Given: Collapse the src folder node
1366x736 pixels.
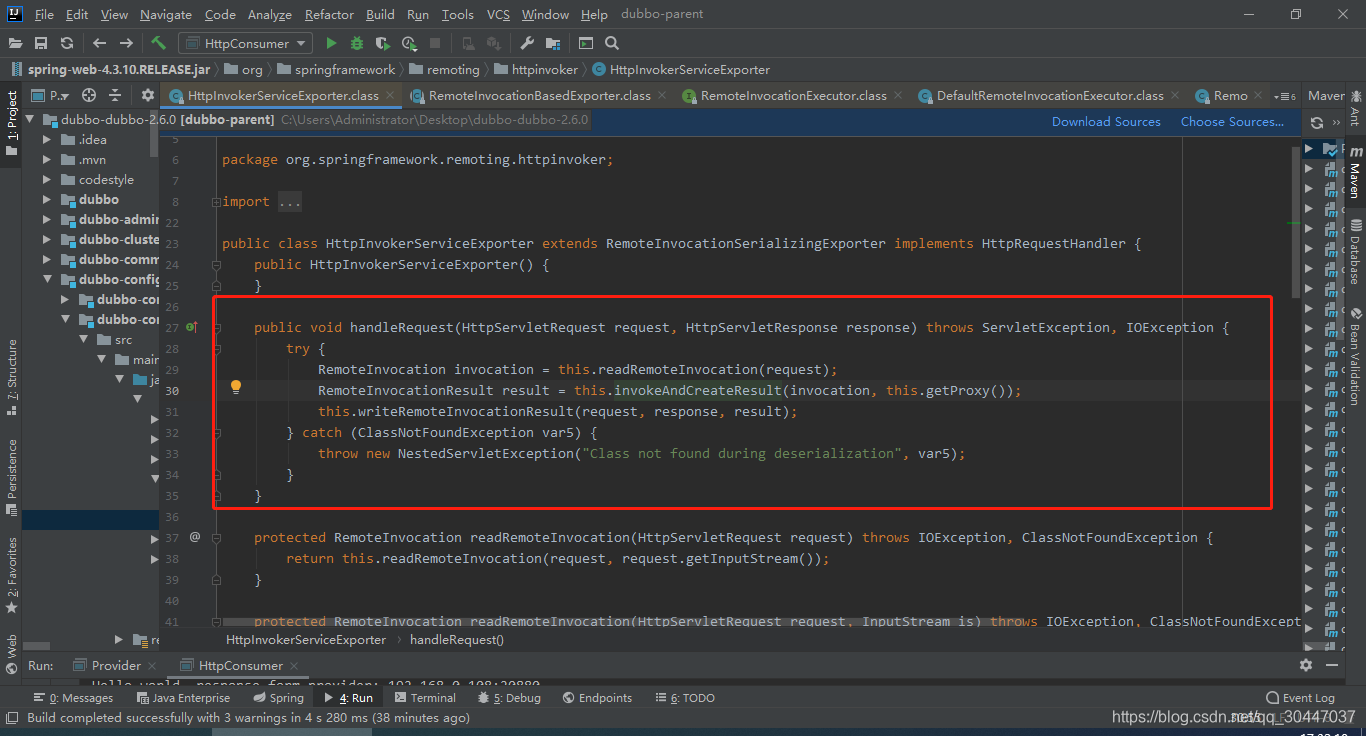Looking at the screenshot, I should (83, 339).
